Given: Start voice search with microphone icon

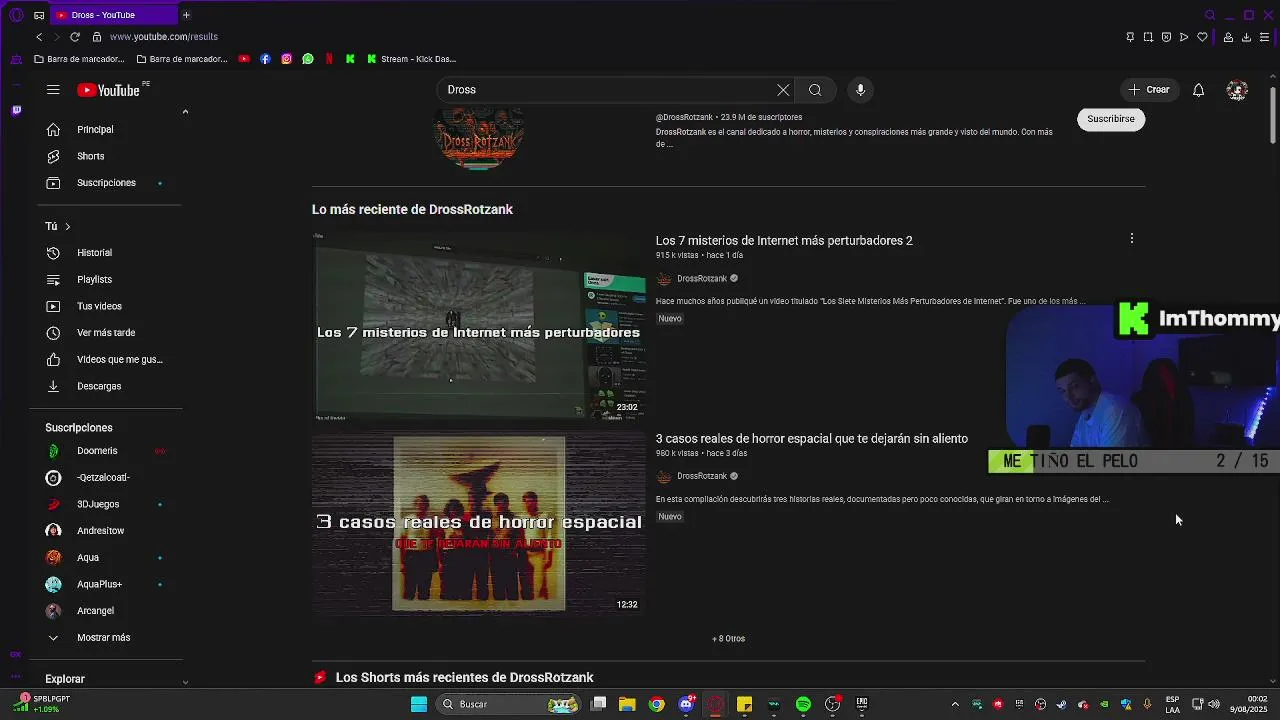Looking at the screenshot, I should point(860,90).
